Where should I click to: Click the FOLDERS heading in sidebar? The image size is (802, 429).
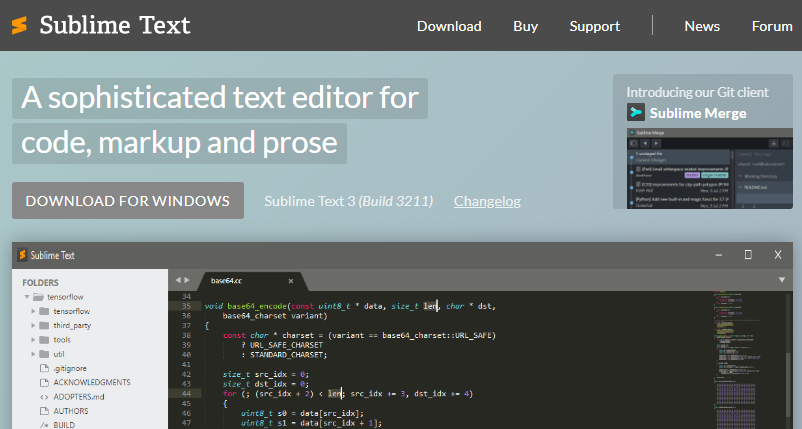[40, 283]
